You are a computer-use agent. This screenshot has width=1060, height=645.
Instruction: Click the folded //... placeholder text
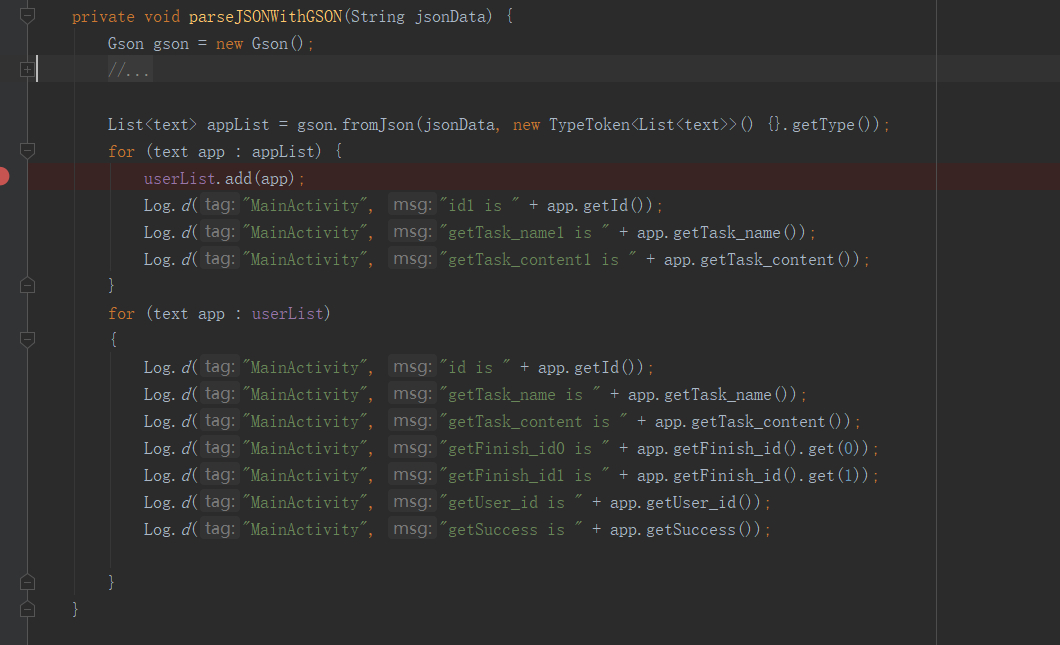pos(130,70)
